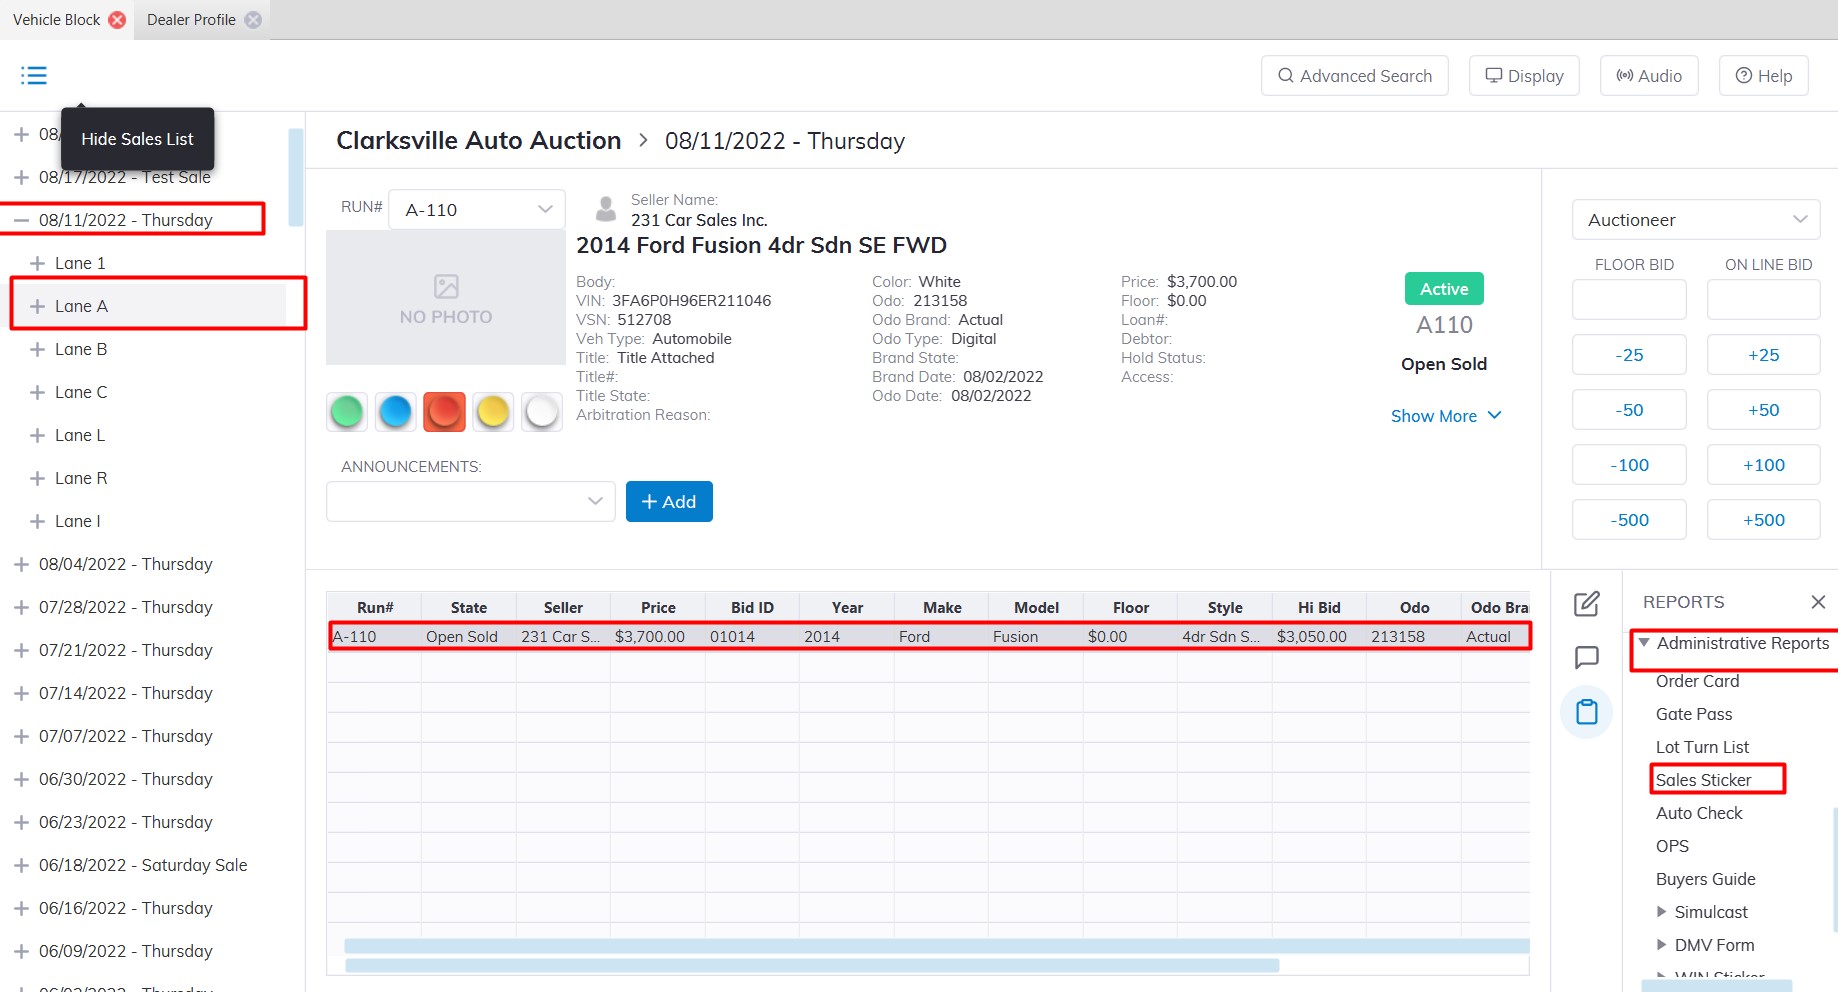Click the Advanced Search button

tap(1354, 76)
